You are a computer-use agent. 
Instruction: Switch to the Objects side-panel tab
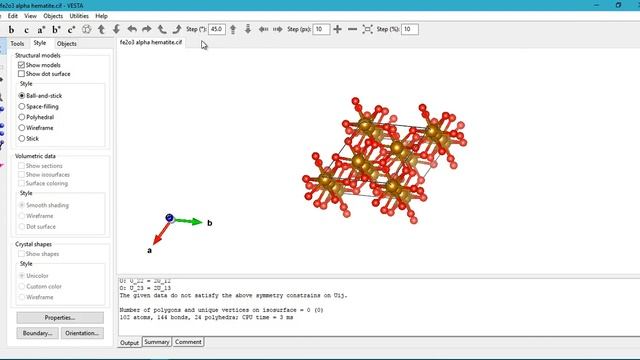click(67, 43)
